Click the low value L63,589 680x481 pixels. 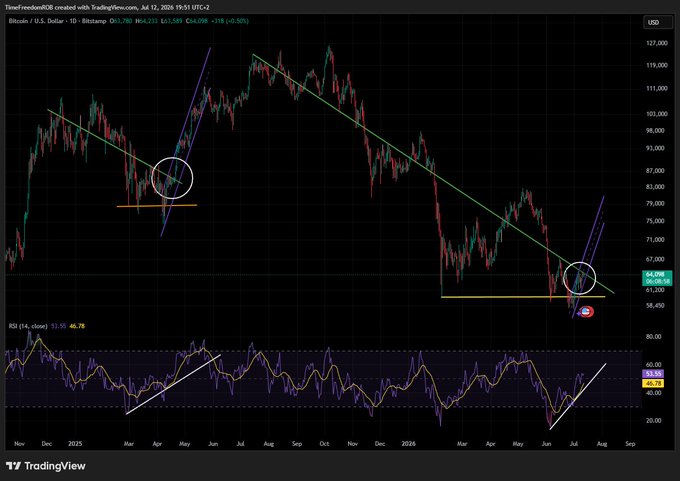click(171, 21)
